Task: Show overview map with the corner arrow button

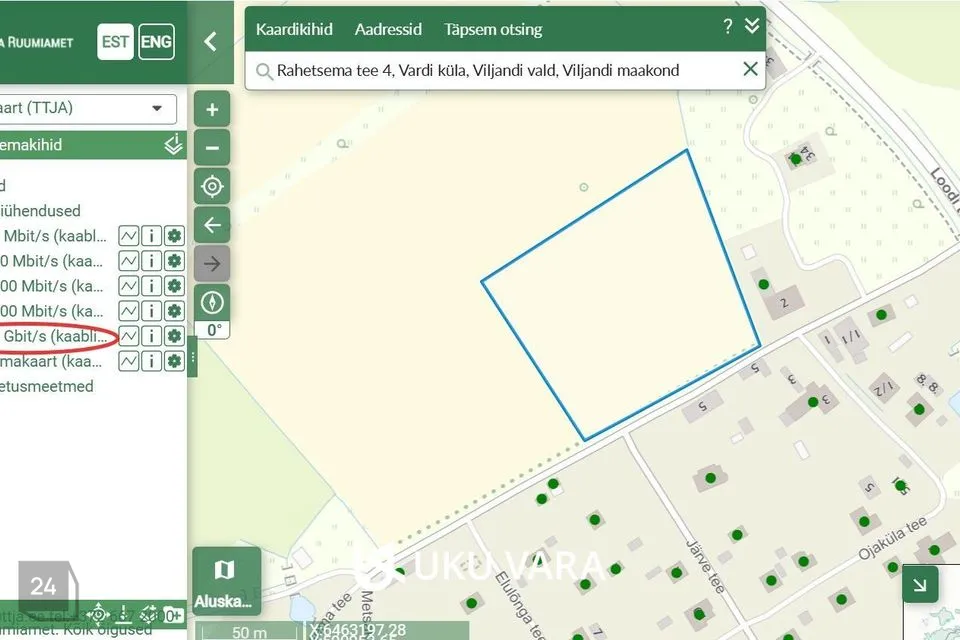Action: 920,585
